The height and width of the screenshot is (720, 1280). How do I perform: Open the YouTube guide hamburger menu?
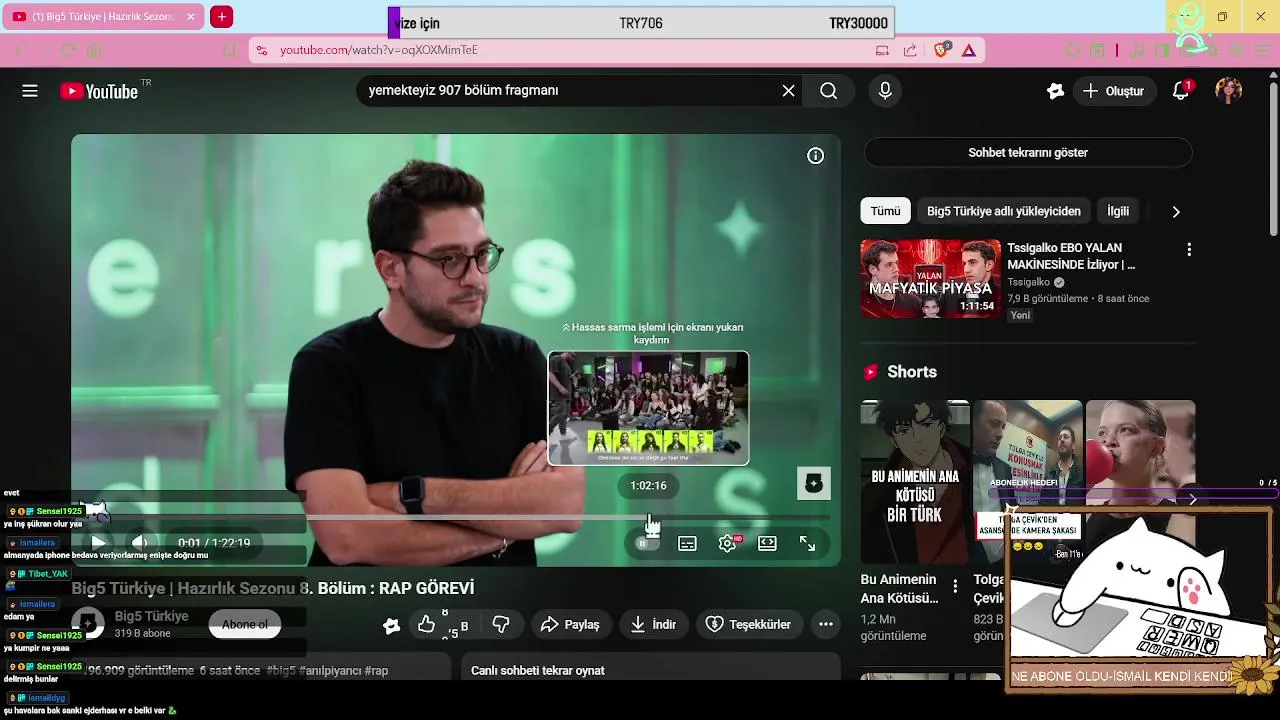click(x=30, y=91)
